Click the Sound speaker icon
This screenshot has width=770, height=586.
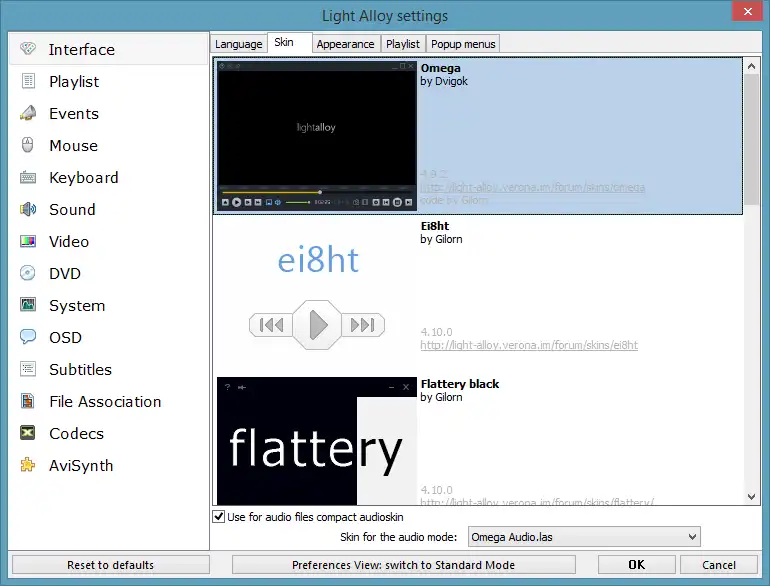tap(28, 209)
